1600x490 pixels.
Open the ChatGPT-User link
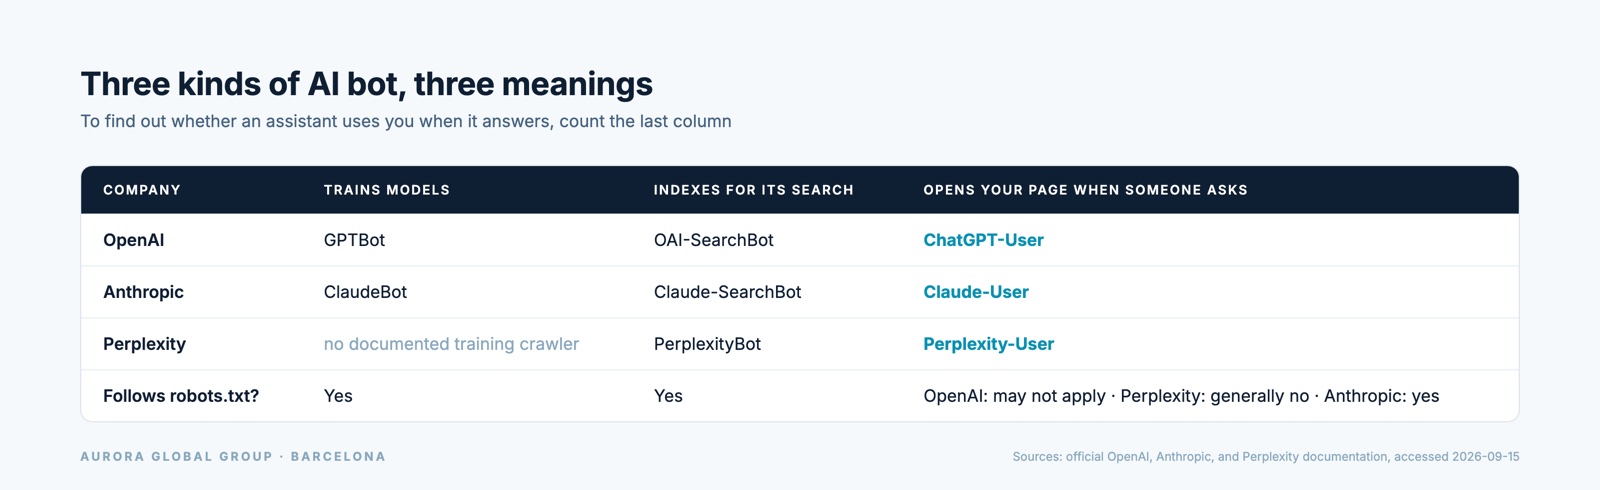point(984,240)
